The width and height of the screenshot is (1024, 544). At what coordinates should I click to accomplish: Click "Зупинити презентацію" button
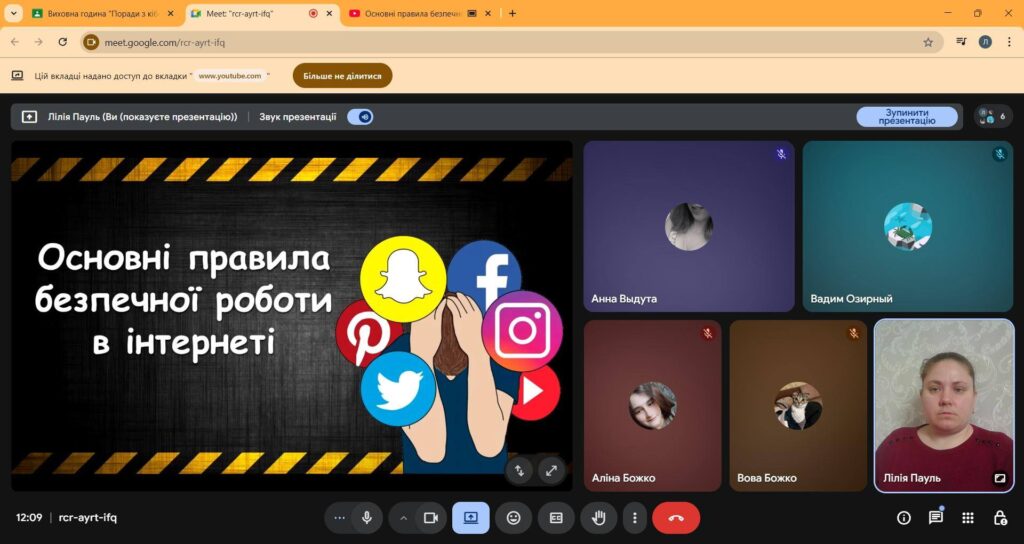click(x=906, y=117)
